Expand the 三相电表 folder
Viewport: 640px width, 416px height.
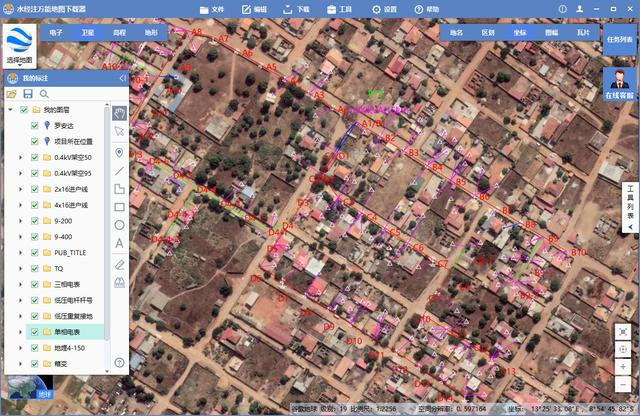21,285
